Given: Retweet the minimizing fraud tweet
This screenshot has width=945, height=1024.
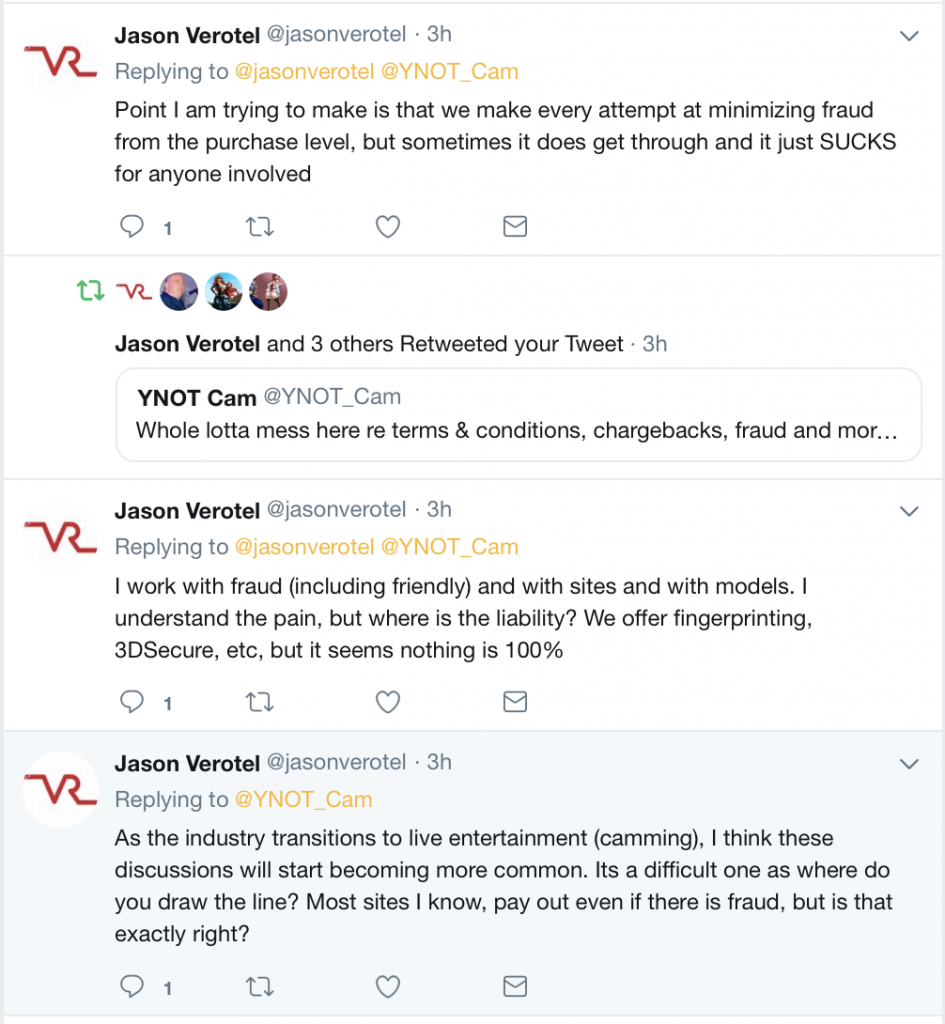Looking at the screenshot, I should tap(259, 227).
